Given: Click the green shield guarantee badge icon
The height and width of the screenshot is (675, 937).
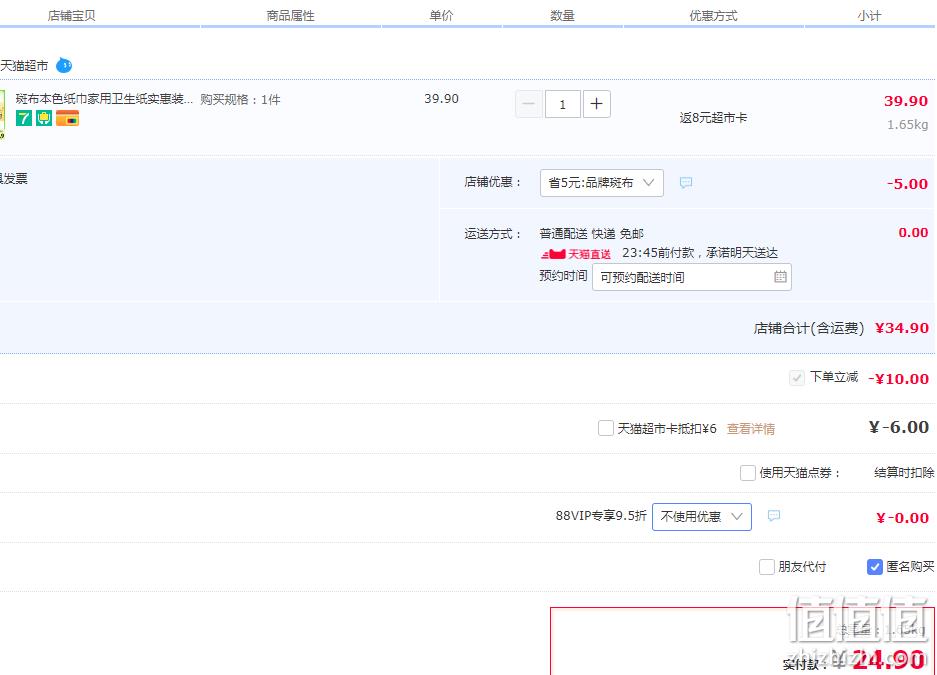Looking at the screenshot, I should [x=44, y=118].
